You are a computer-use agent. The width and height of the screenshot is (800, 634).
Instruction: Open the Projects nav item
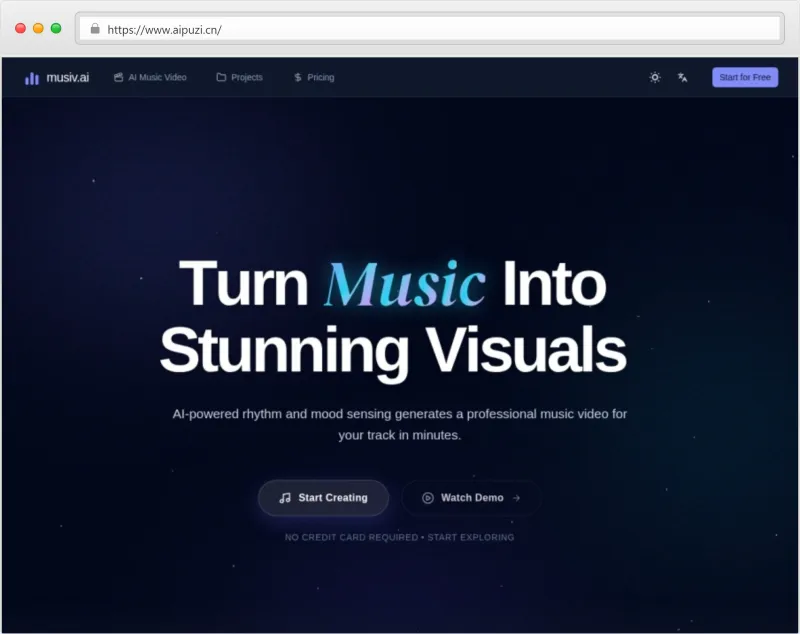coord(246,76)
